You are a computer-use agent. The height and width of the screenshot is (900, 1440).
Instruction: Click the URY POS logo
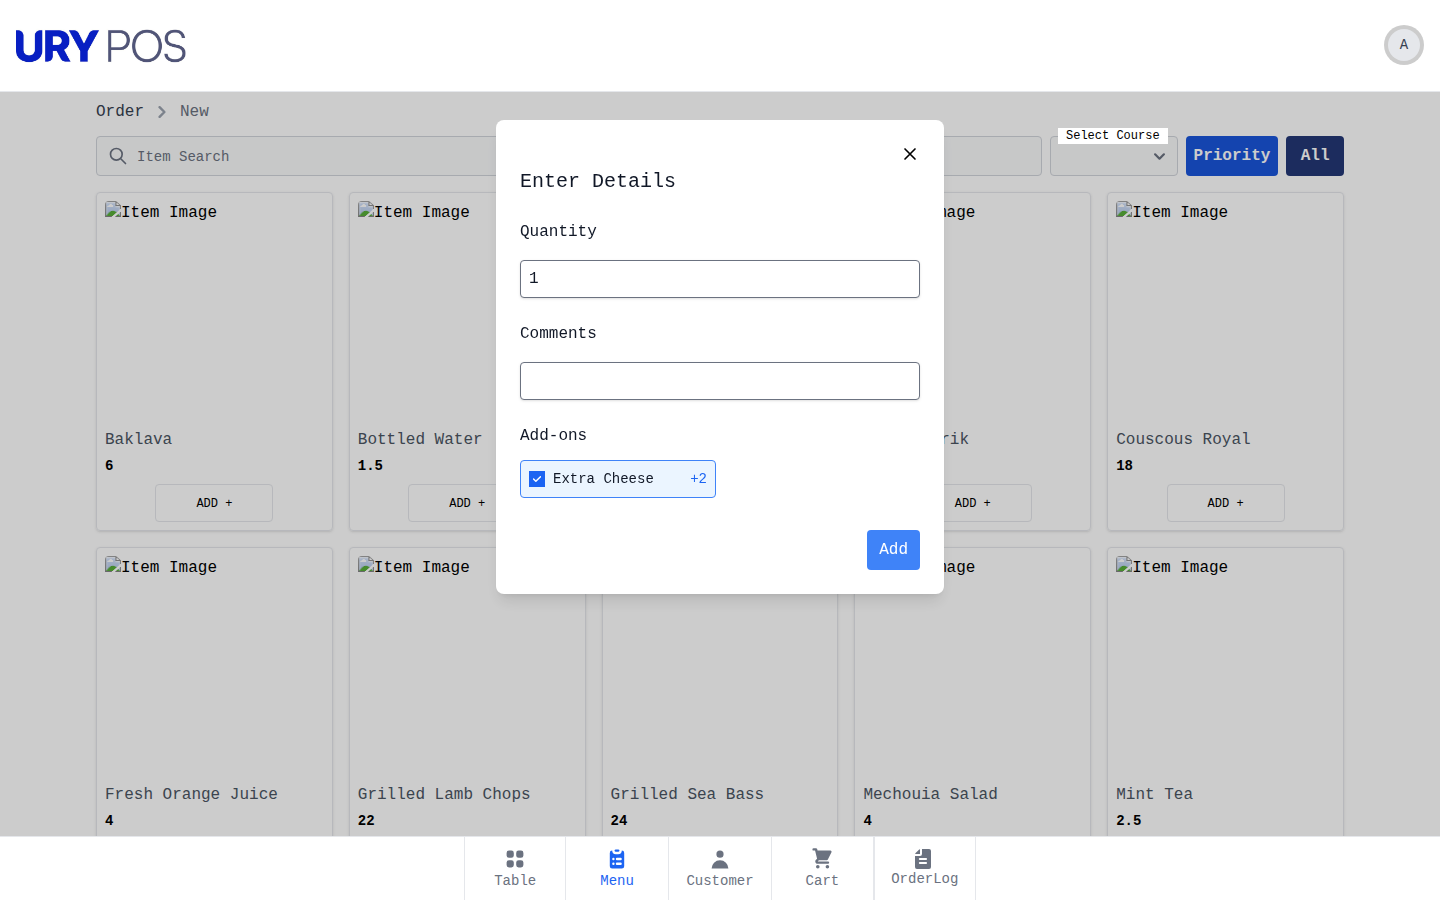[101, 46]
